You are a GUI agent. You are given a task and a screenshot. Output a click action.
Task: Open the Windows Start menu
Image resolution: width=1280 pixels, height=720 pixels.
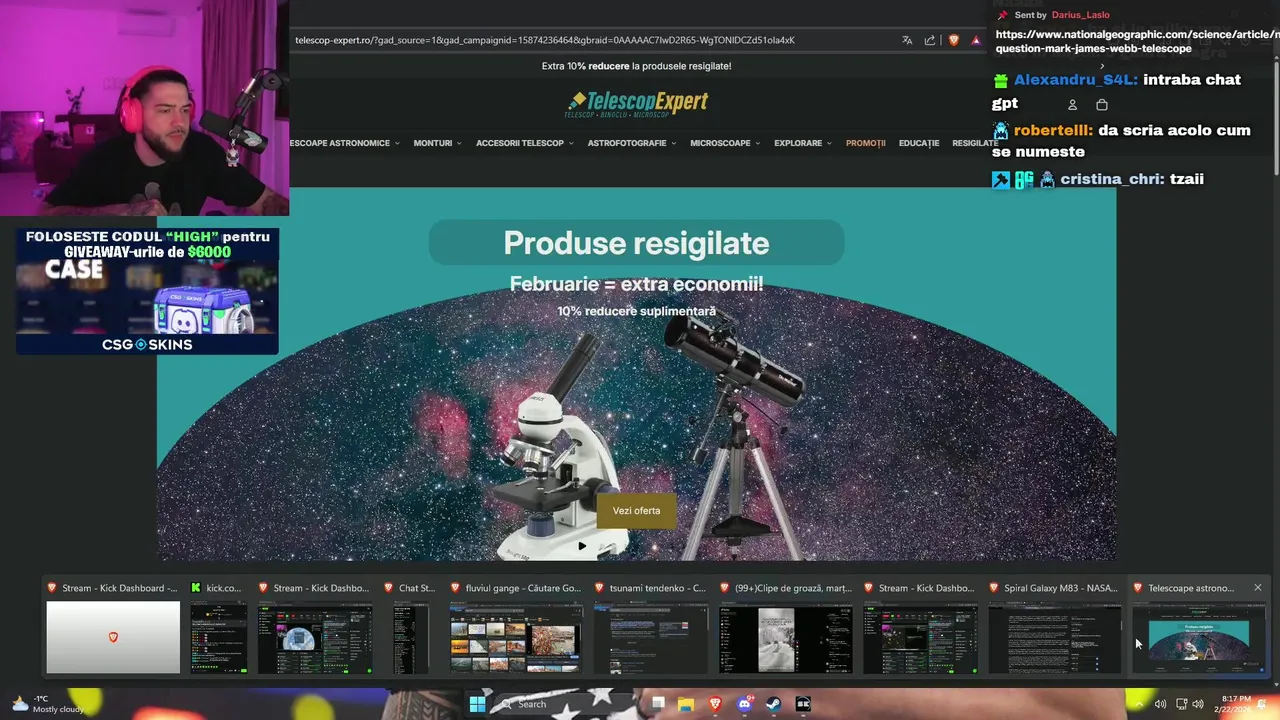point(477,704)
